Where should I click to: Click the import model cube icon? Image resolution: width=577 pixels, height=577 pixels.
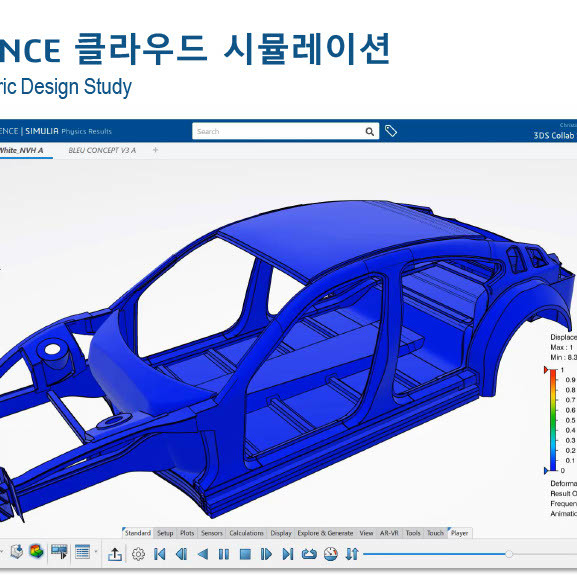click(17, 552)
